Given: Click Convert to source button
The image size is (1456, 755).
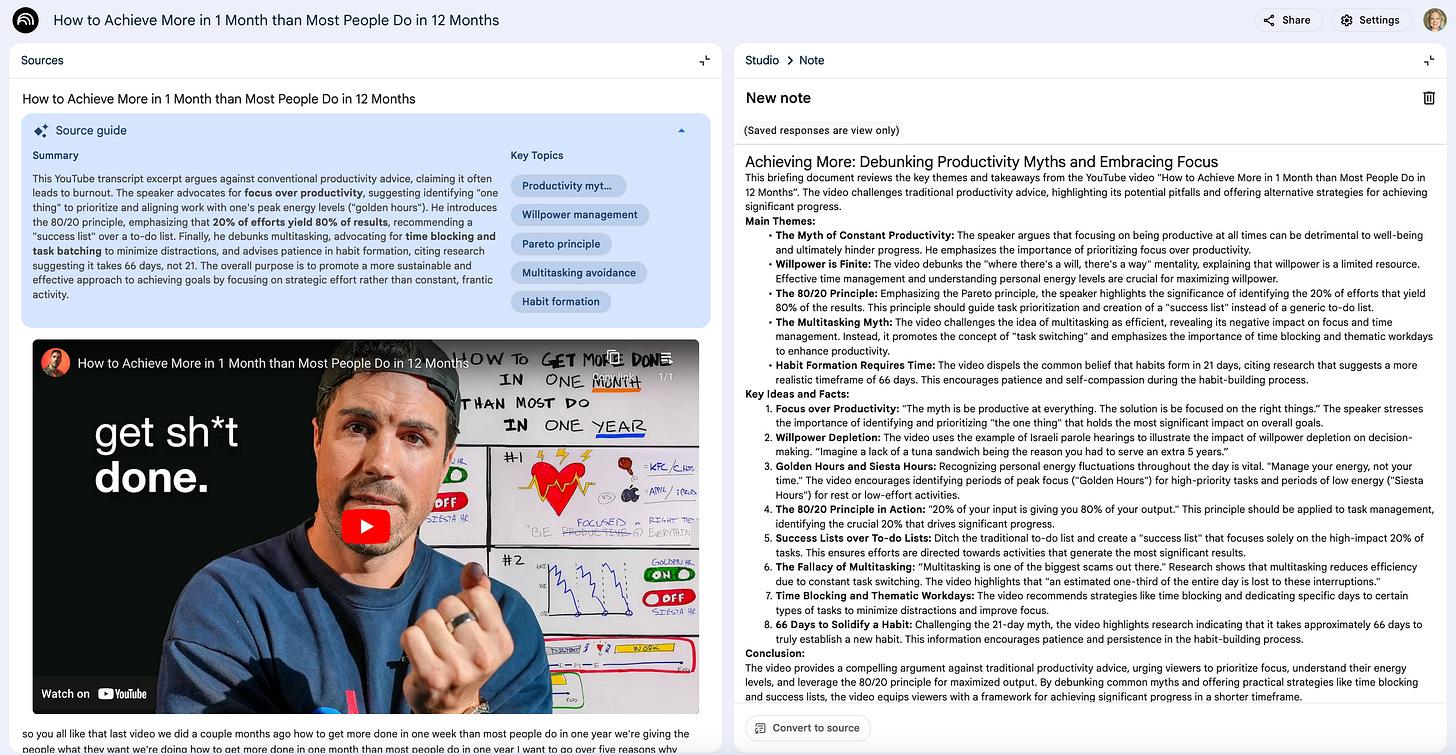Looking at the screenshot, I should (x=807, y=728).
